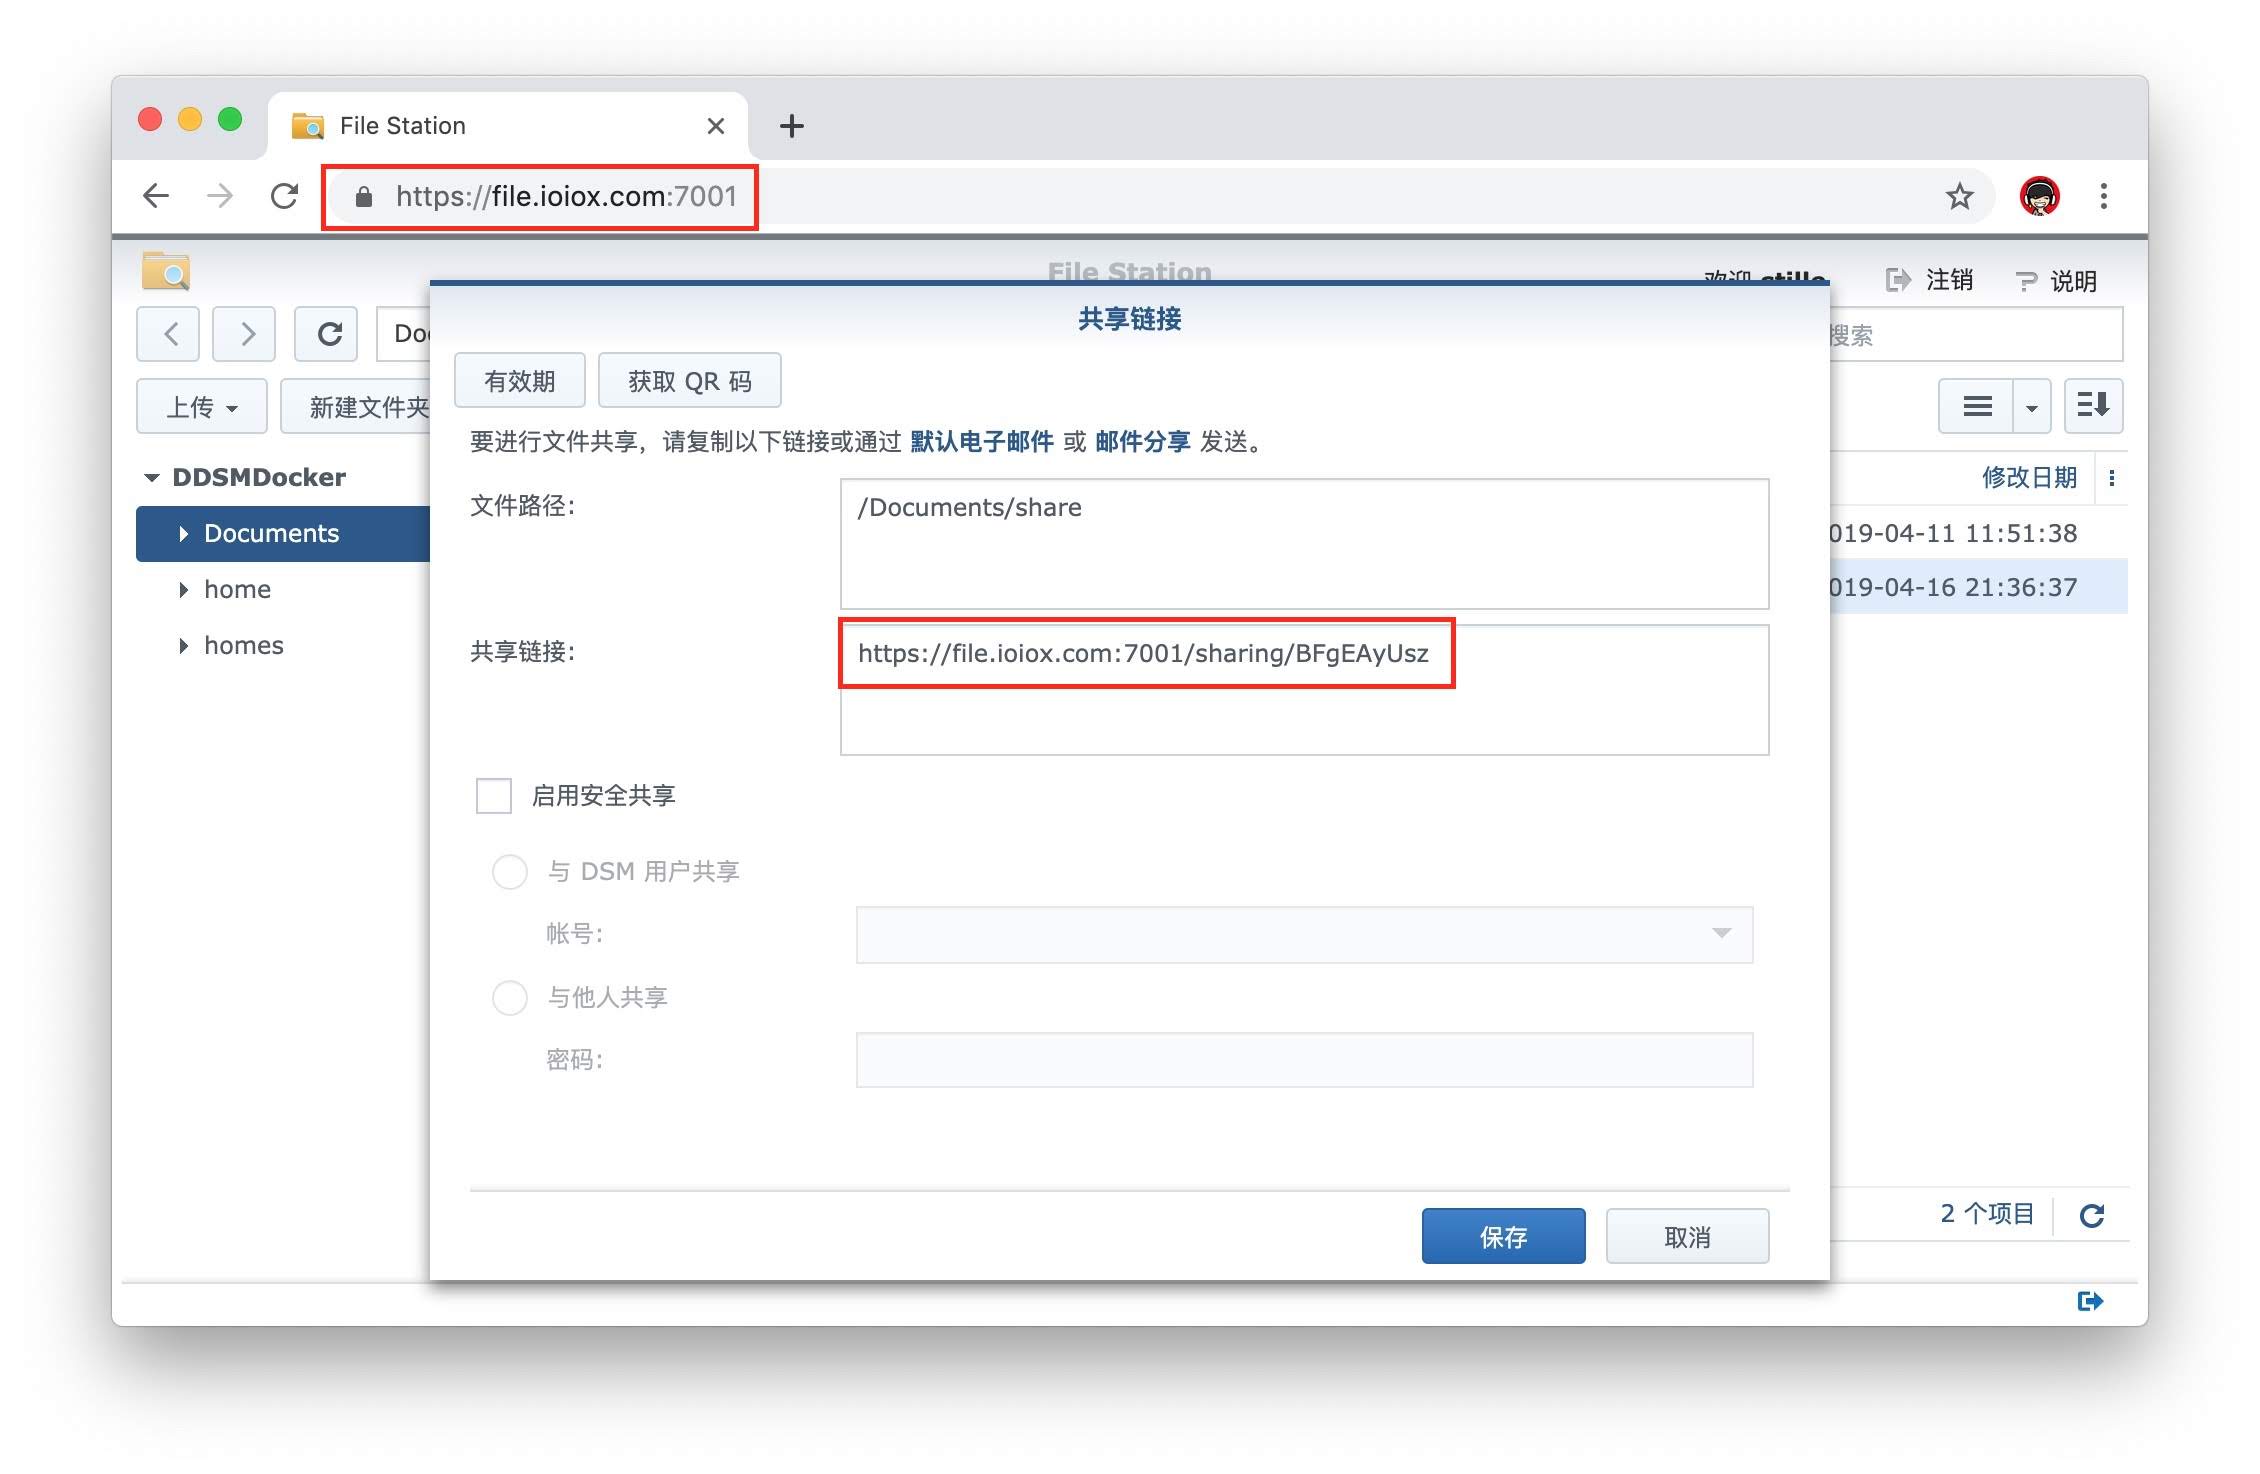Screen dimensions: 2260x1474
Task: Click the 保存 save button
Action: tap(1503, 1237)
